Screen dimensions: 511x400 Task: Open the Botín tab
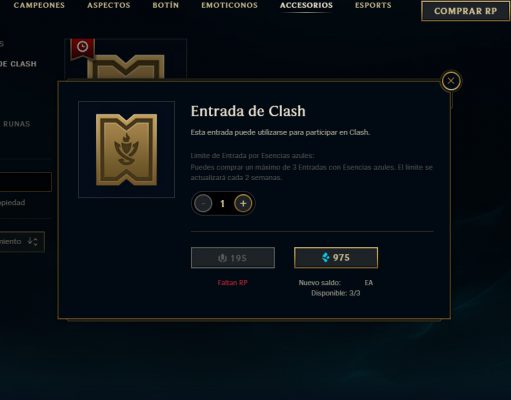click(x=166, y=5)
